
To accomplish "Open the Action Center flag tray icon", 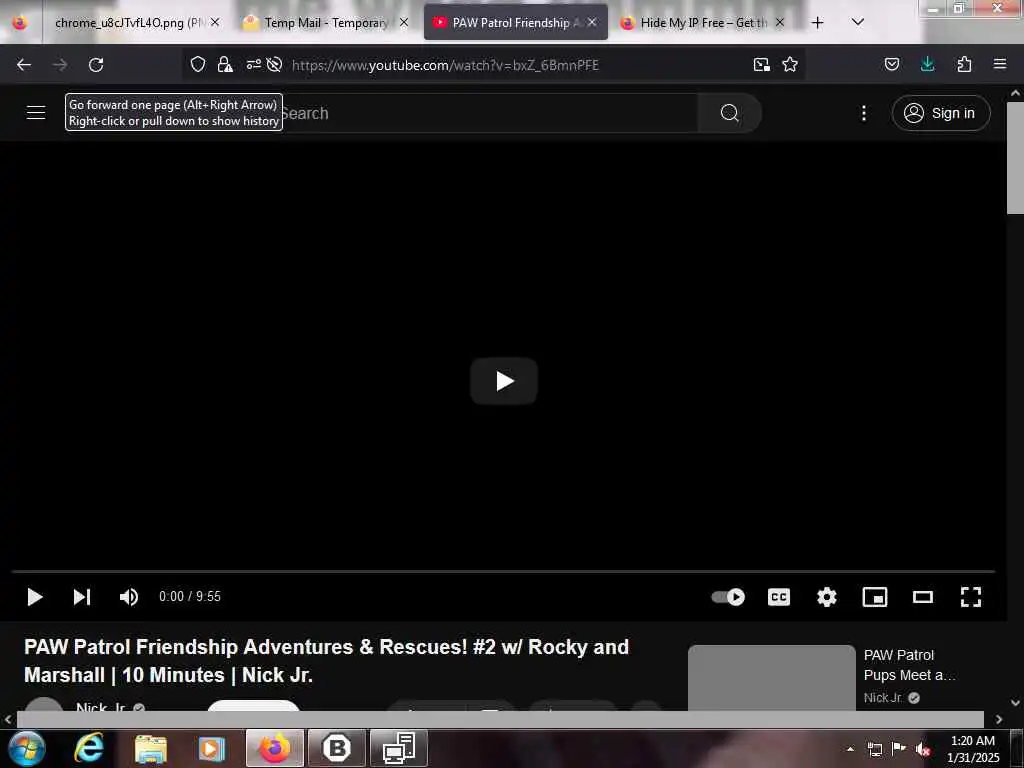I will coord(899,749).
